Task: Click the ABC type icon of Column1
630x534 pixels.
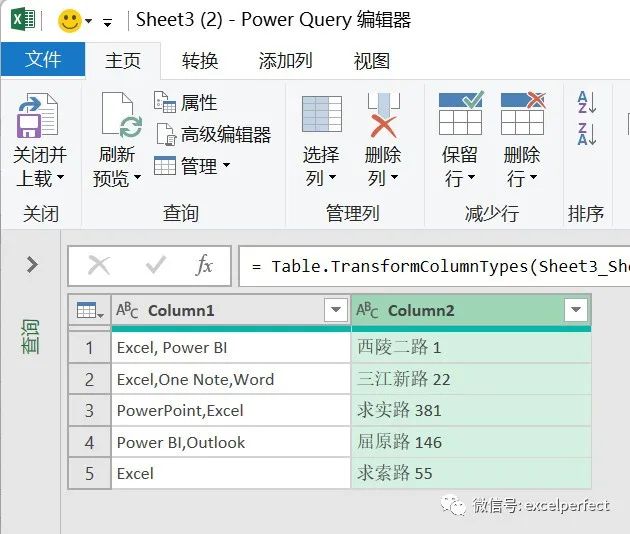Action: click(x=127, y=310)
